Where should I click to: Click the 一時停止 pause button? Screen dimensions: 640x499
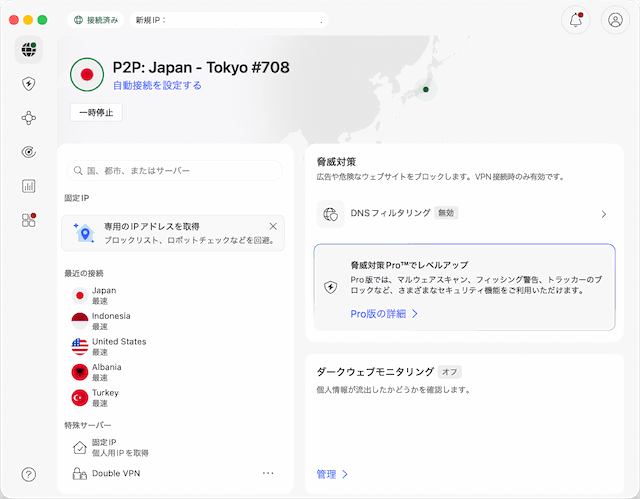point(96,113)
